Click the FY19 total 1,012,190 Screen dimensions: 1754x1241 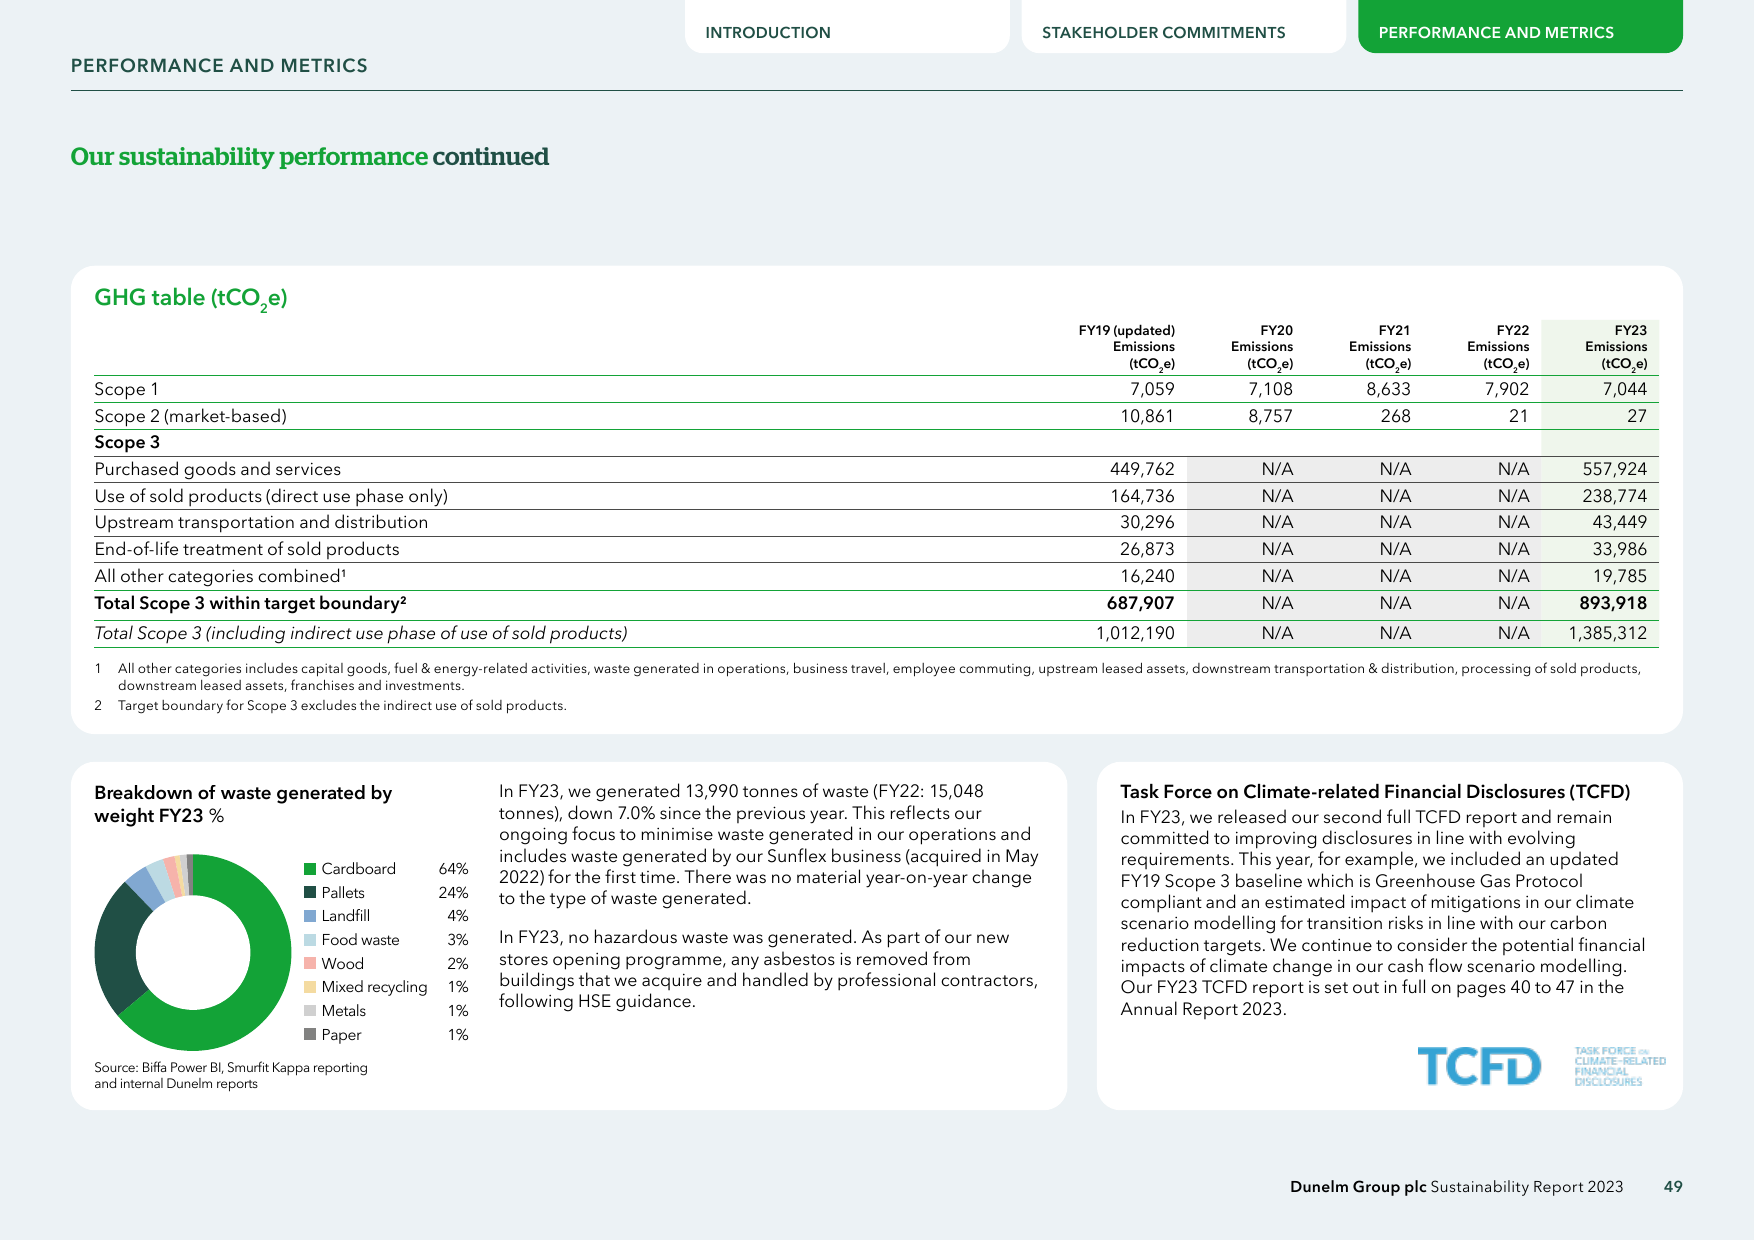tap(1135, 633)
